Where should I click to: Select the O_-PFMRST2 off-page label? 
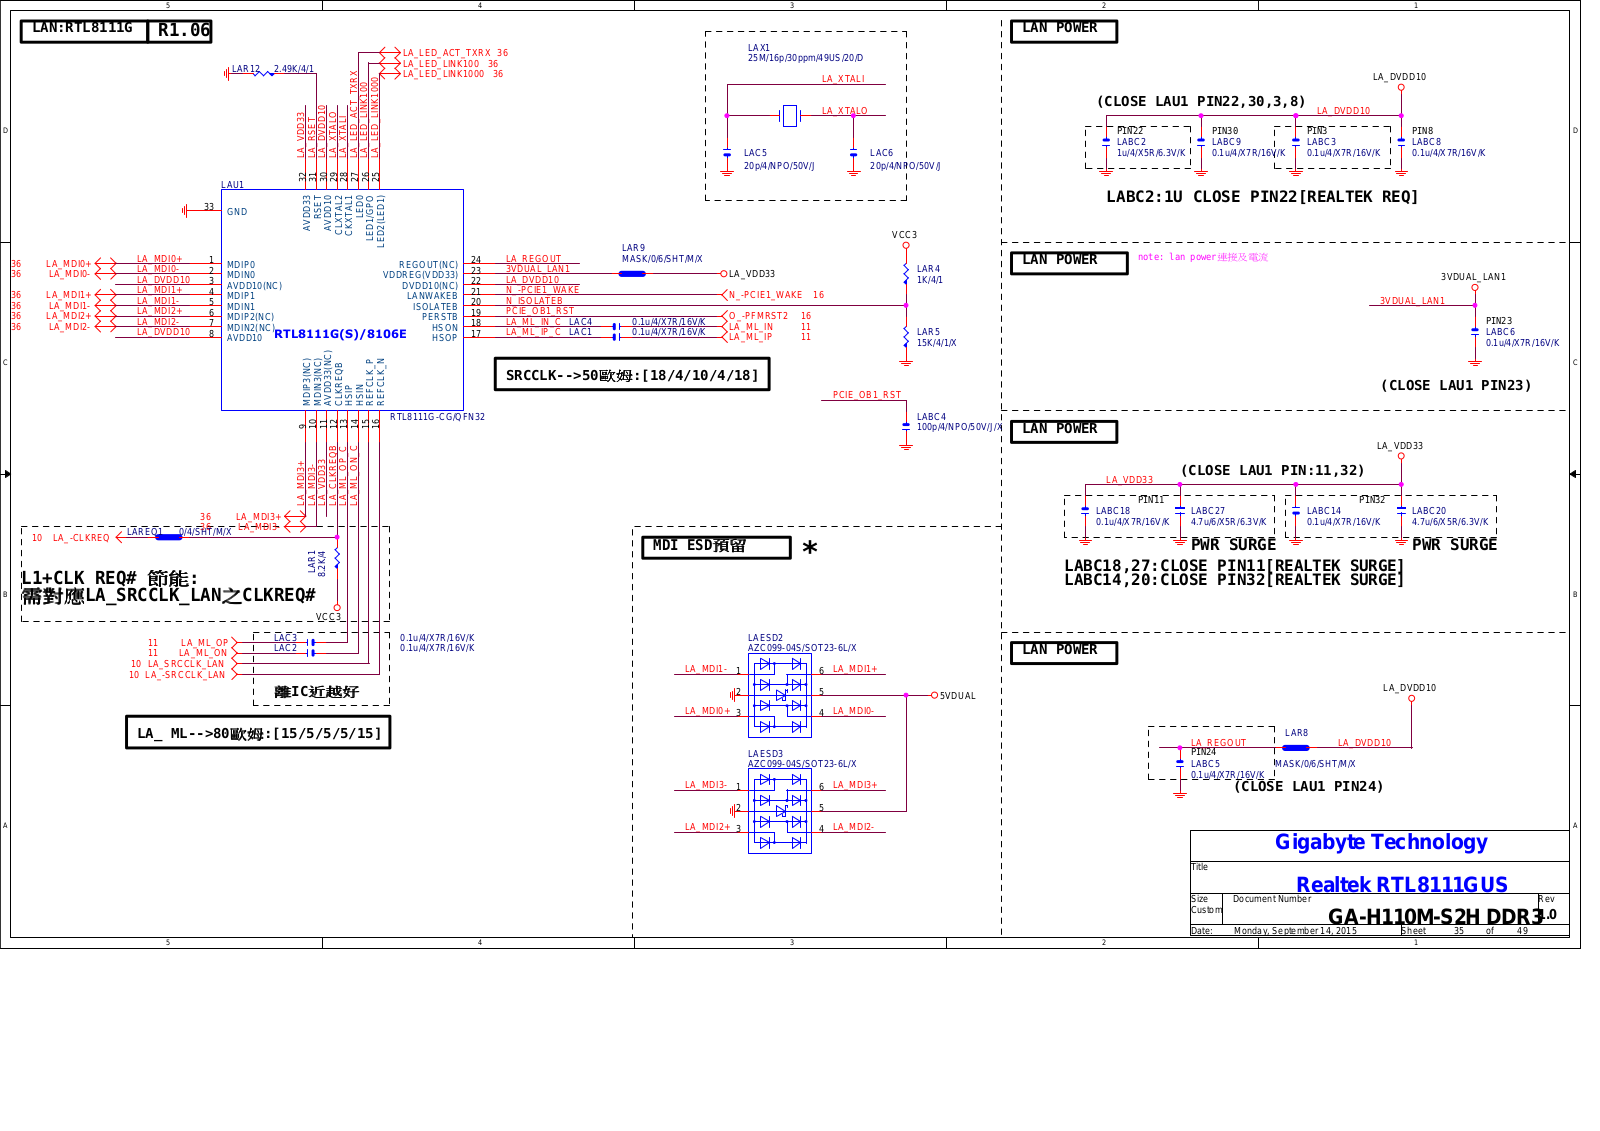pos(759,316)
